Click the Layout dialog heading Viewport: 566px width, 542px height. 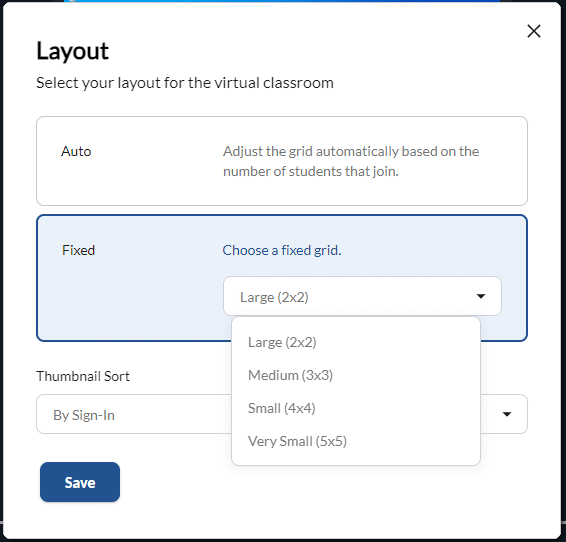72,51
